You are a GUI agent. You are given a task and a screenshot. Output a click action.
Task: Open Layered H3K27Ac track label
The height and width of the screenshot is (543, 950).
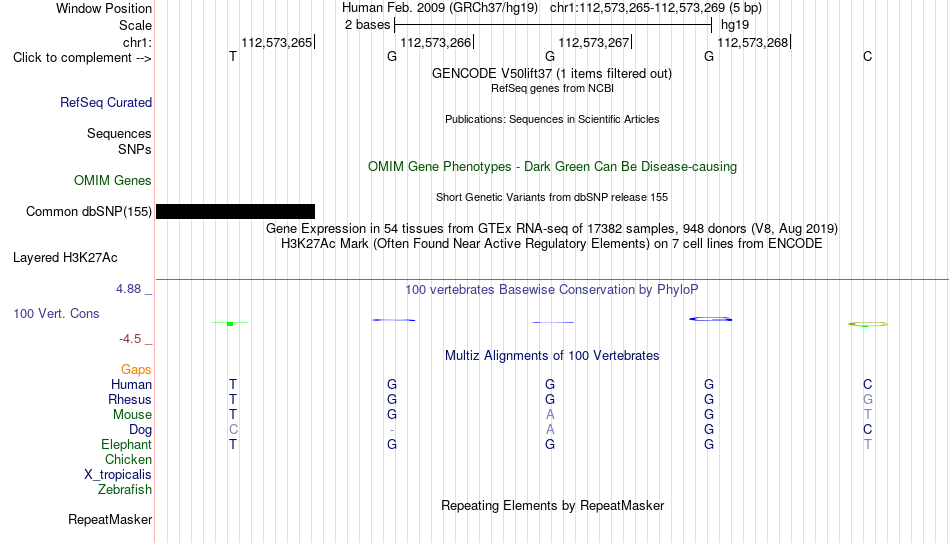tap(65, 258)
